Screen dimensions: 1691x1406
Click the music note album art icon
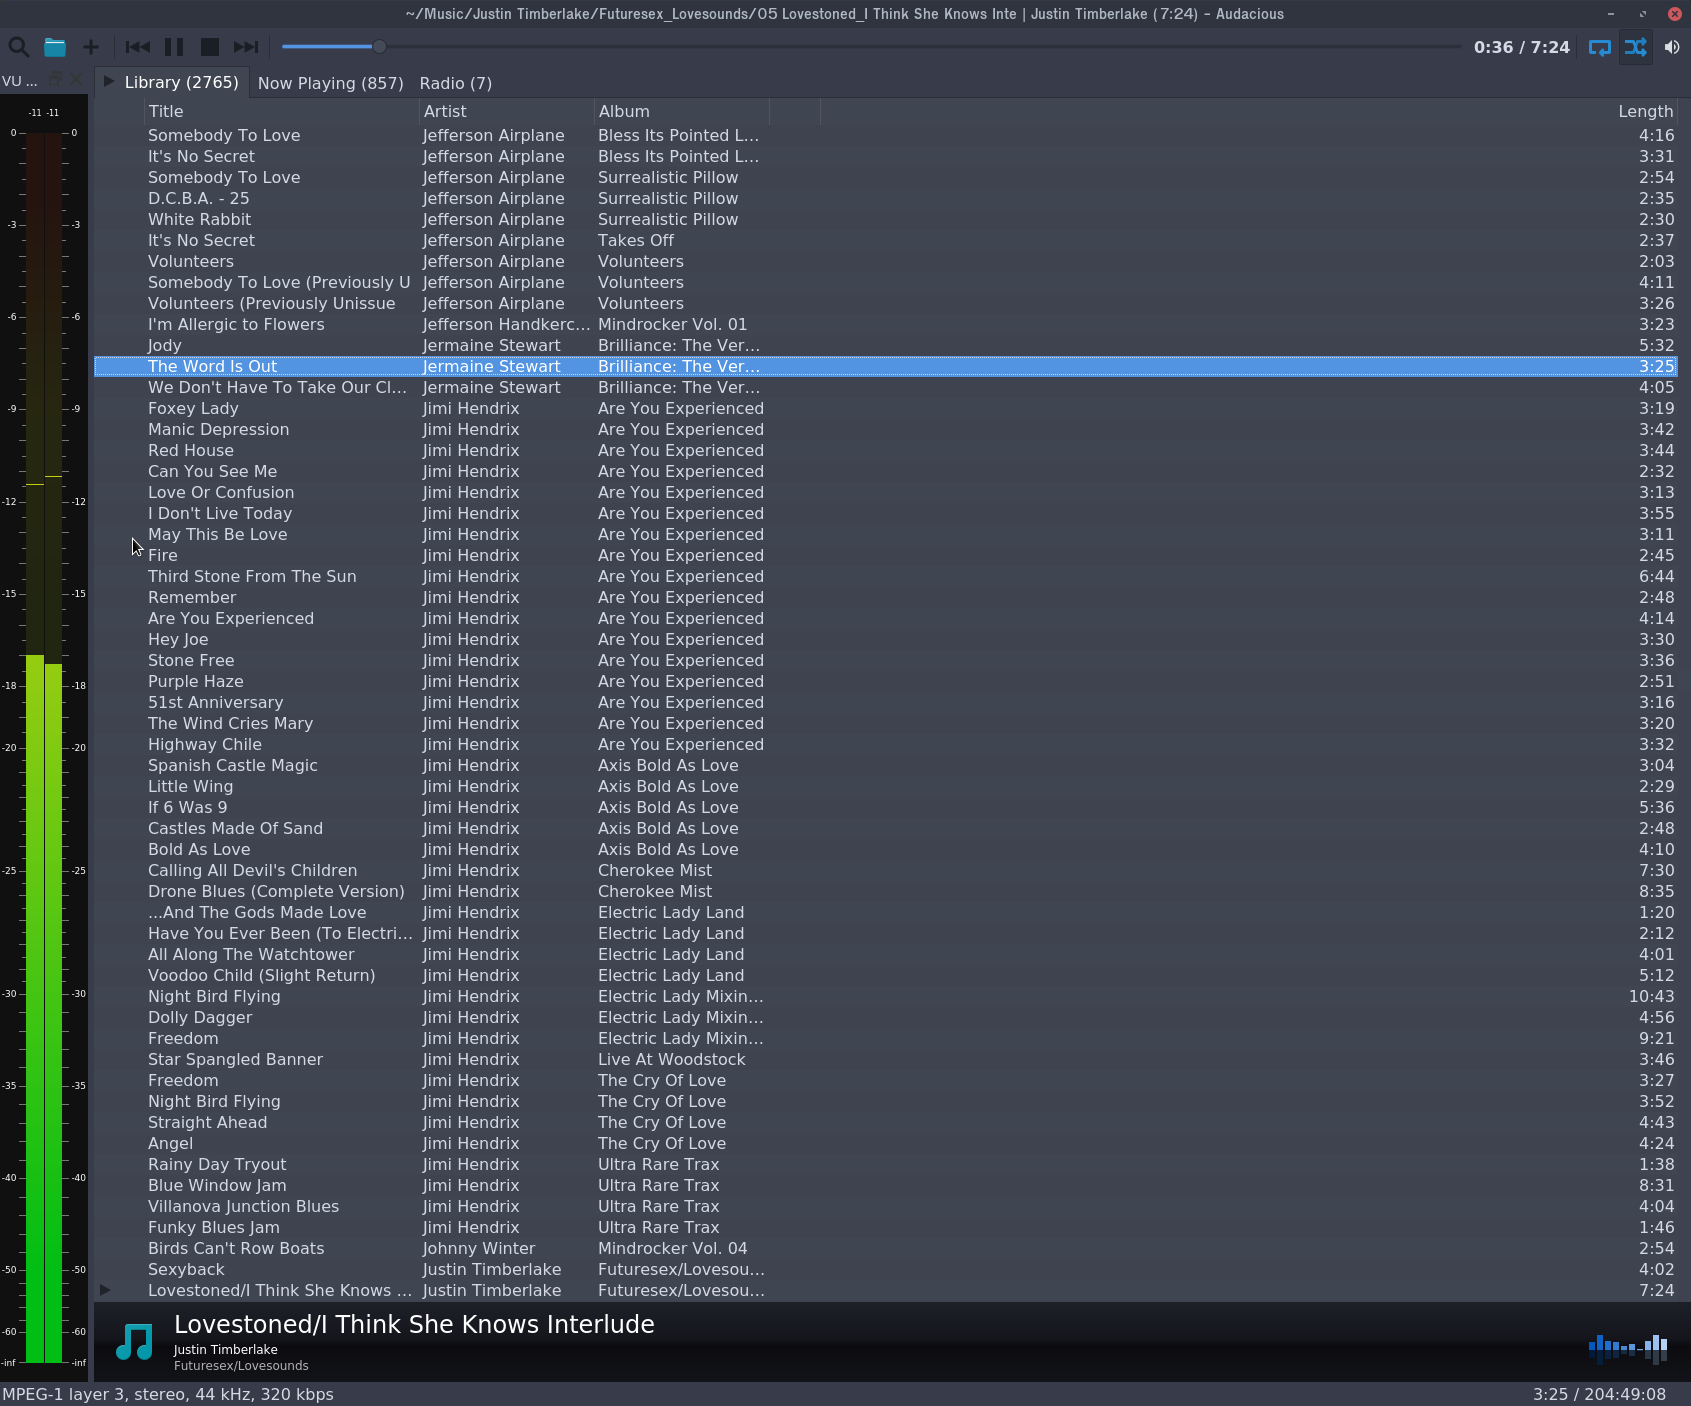coord(135,1341)
